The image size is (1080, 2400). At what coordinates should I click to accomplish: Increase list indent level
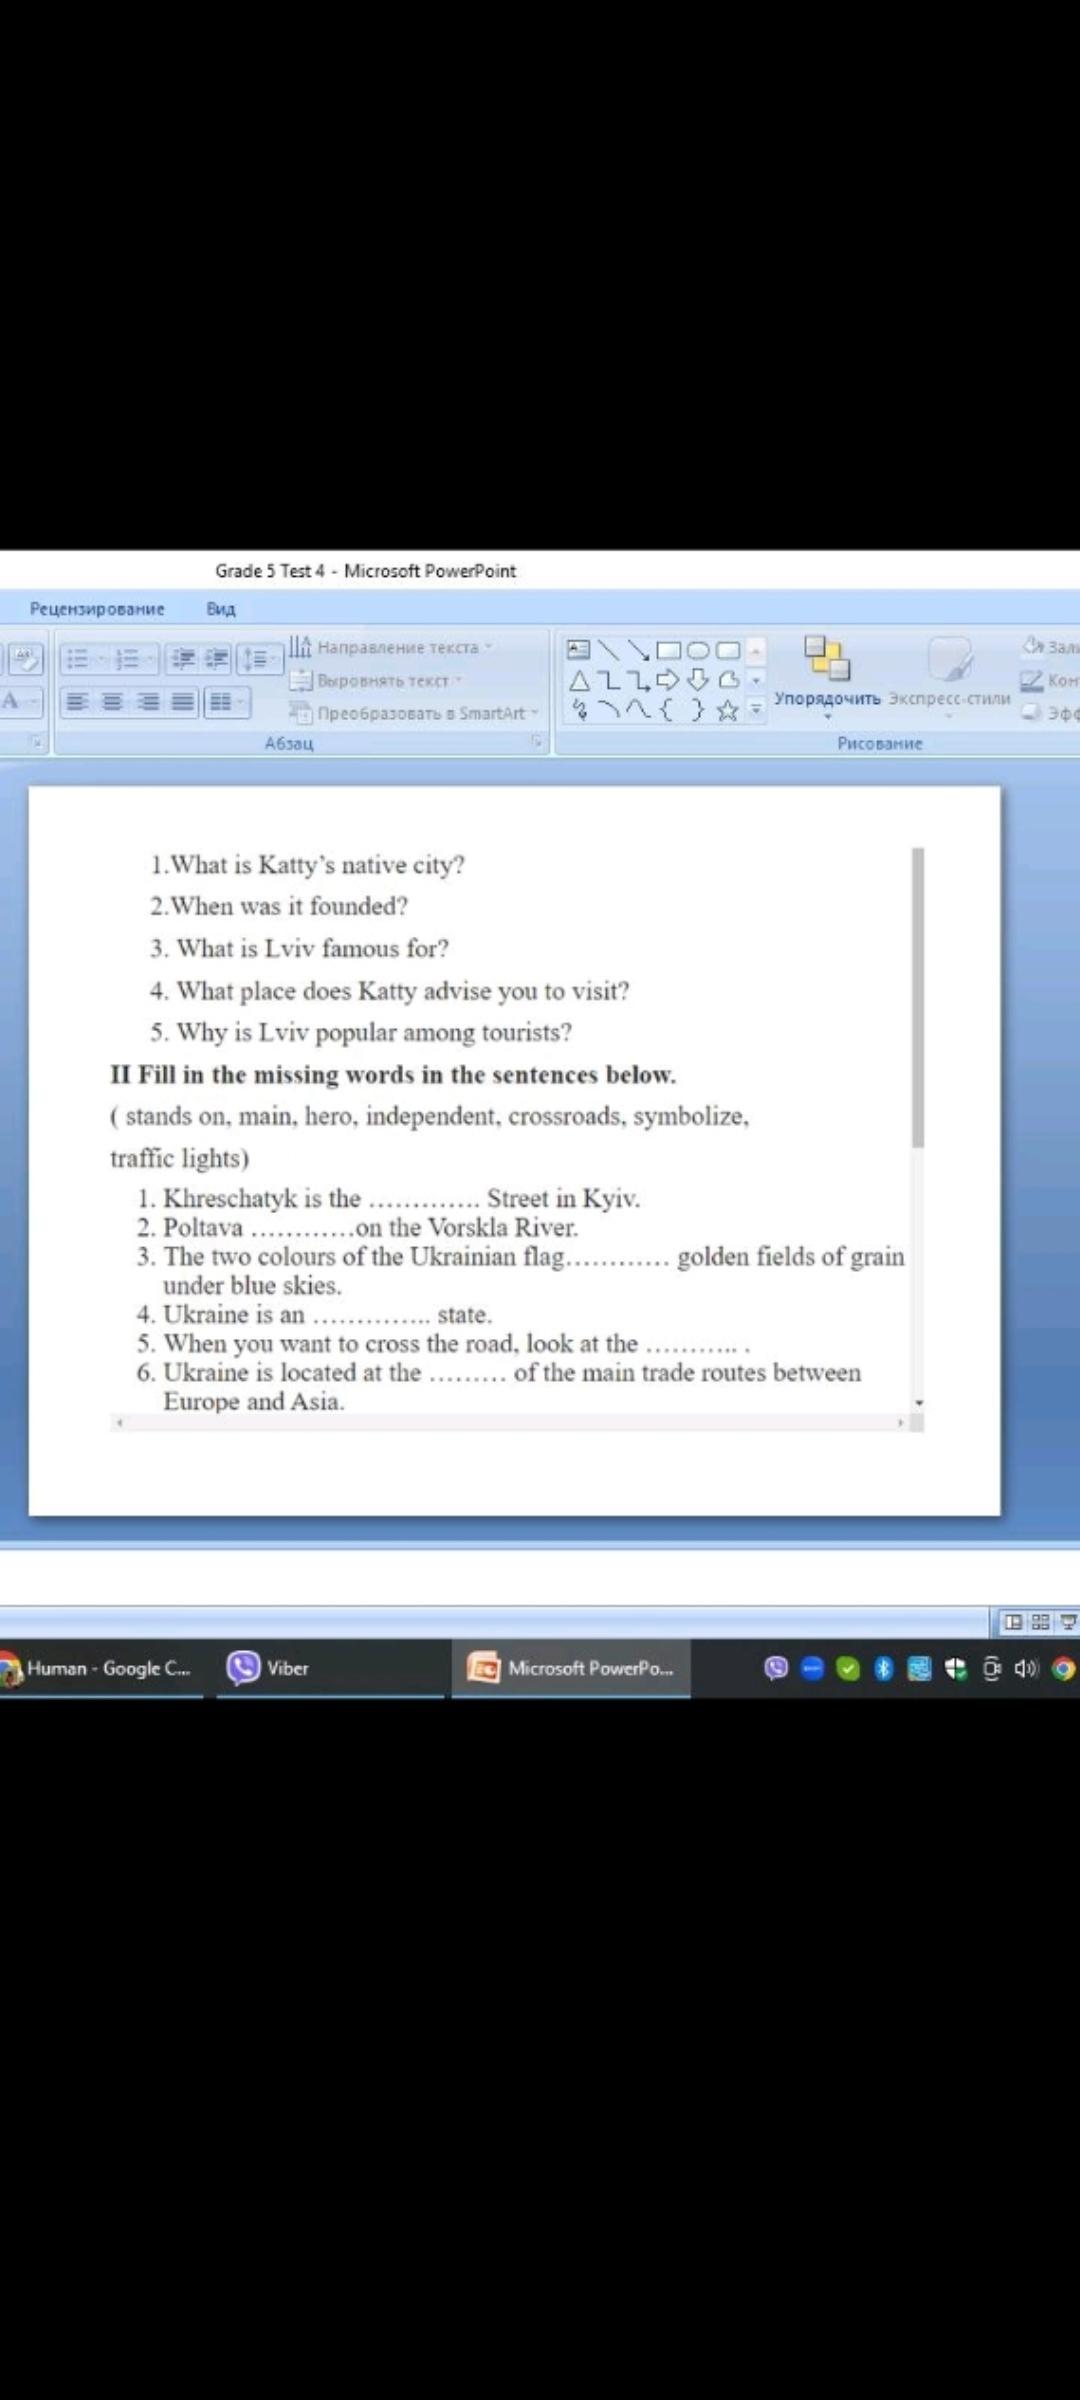(x=216, y=658)
